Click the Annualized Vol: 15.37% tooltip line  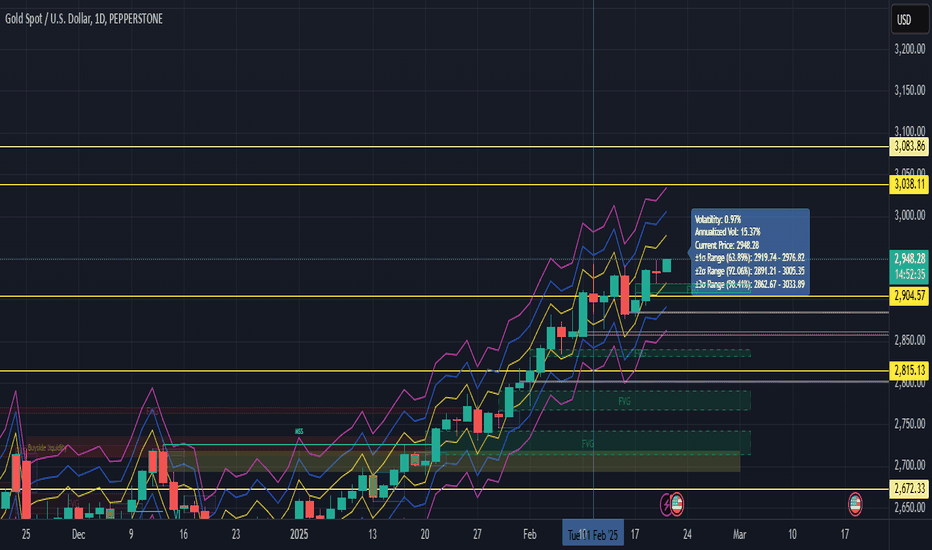click(x=728, y=232)
